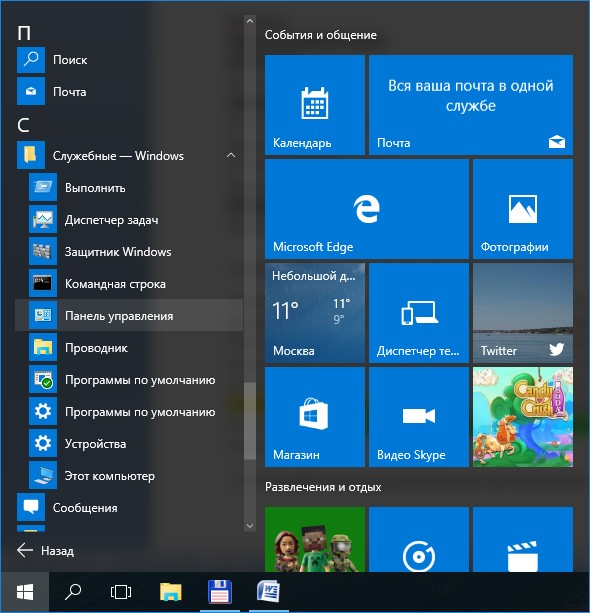
Task: Open the Магазин store tile
Action: click(315, 417)
